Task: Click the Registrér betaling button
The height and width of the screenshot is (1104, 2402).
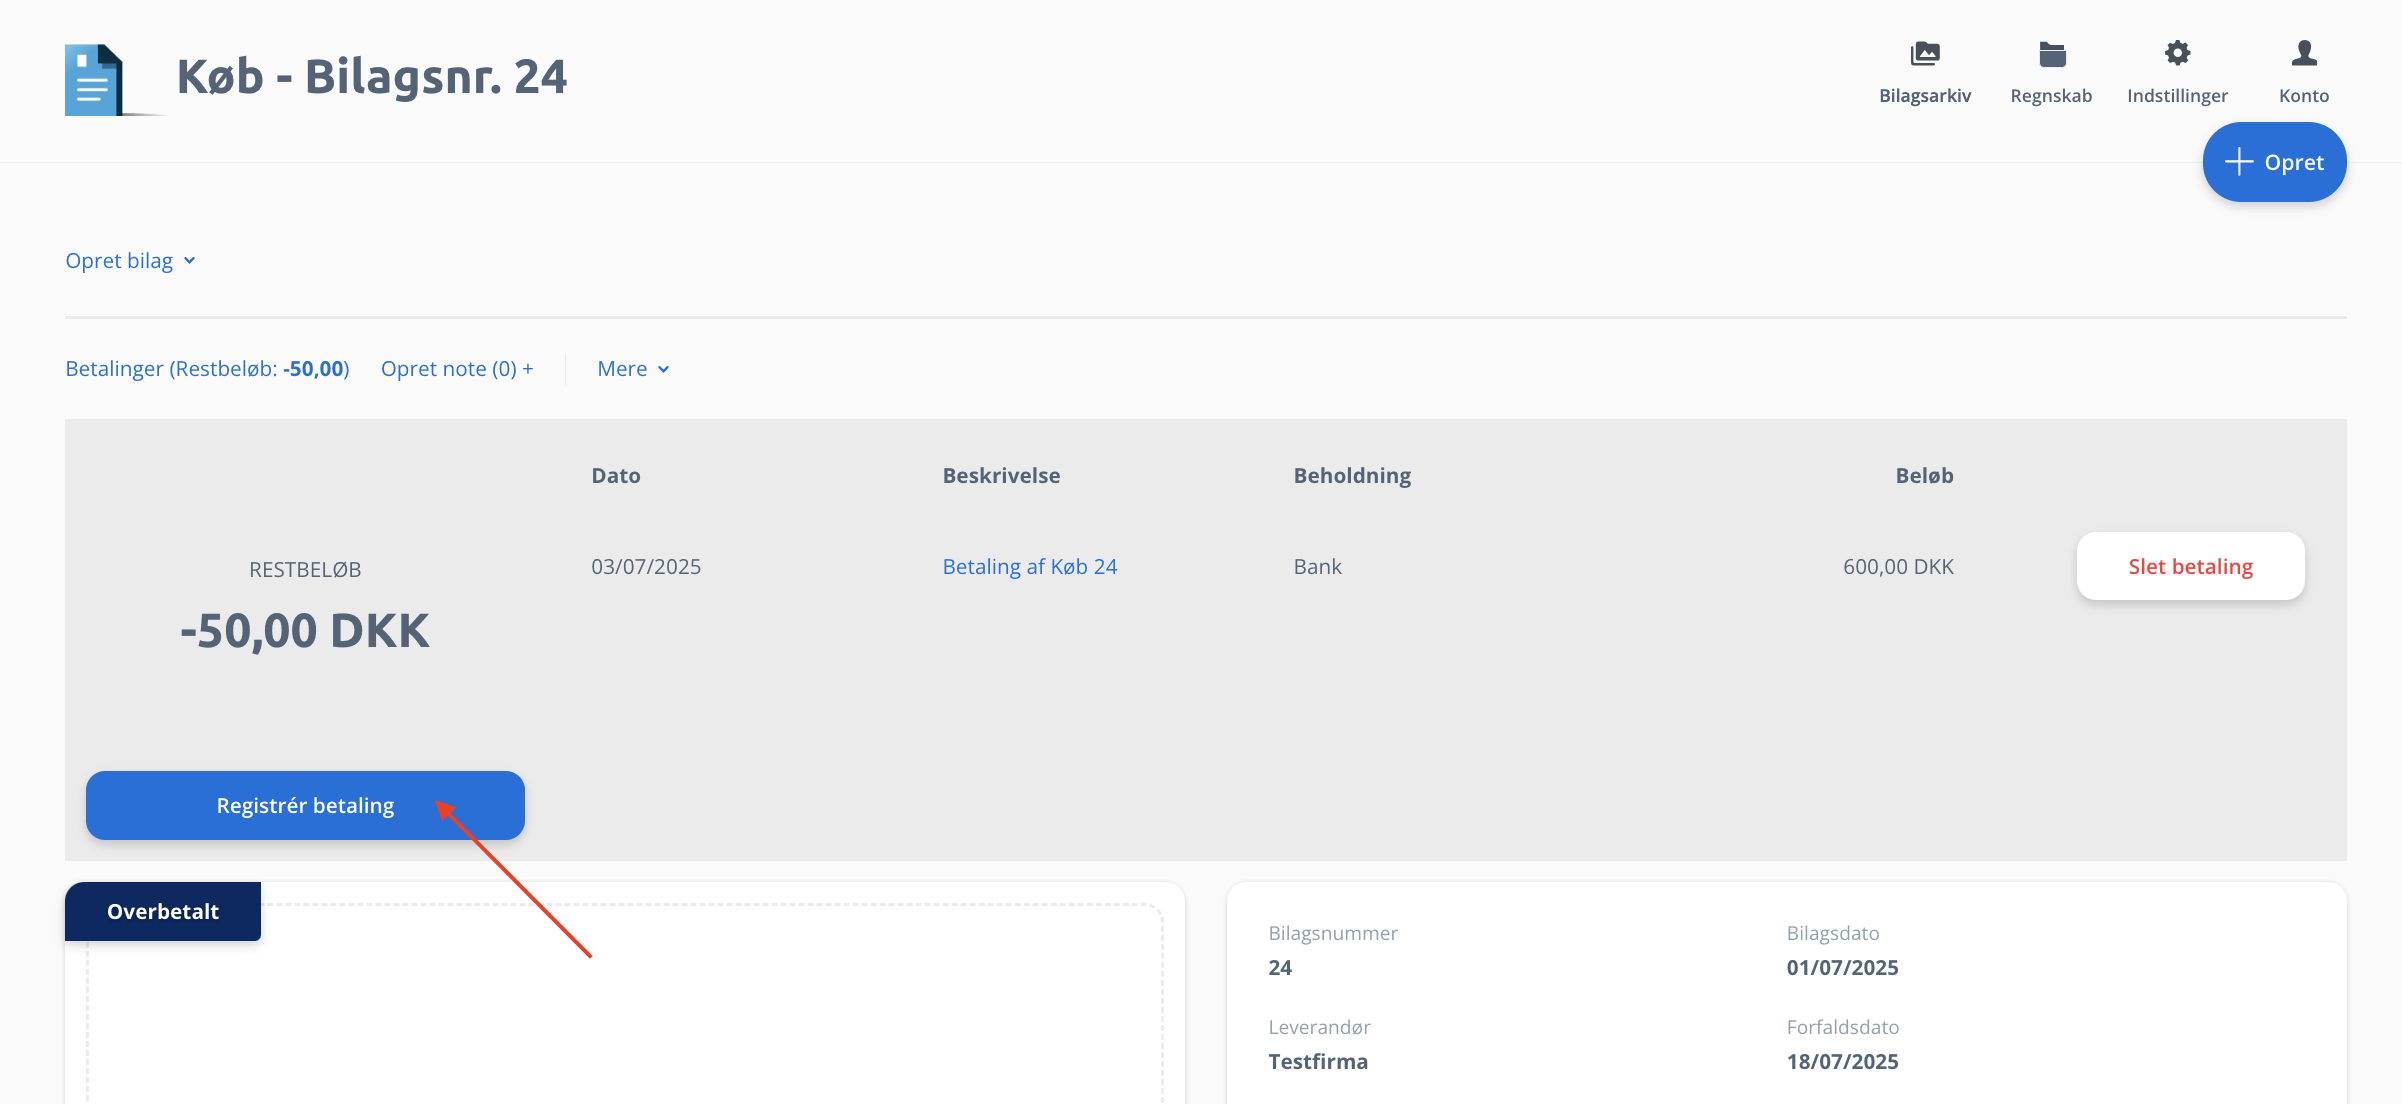Action: 305,806
